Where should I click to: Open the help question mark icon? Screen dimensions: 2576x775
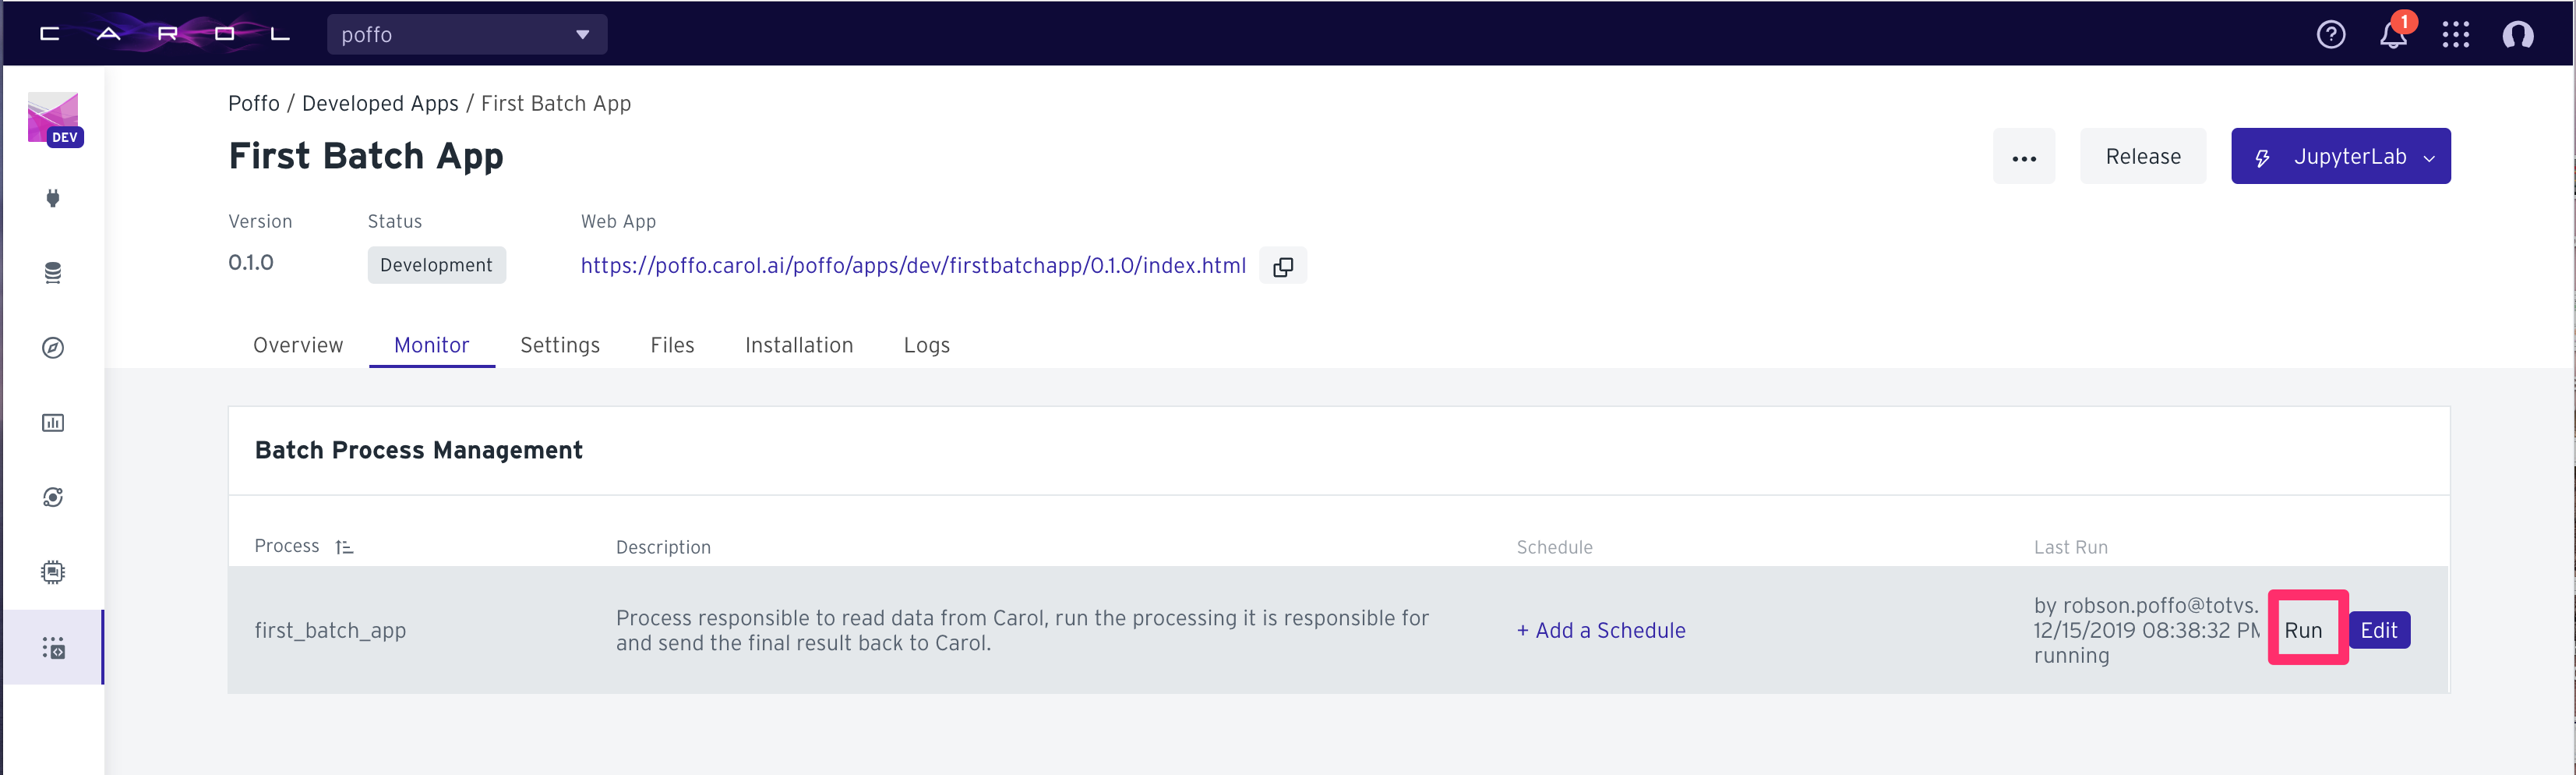click(x=2331, y=35)
